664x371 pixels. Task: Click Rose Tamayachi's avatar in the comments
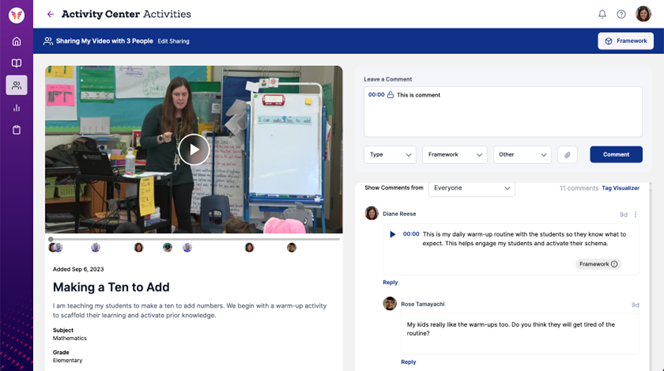pyautogui.click(x=390, y=303)
